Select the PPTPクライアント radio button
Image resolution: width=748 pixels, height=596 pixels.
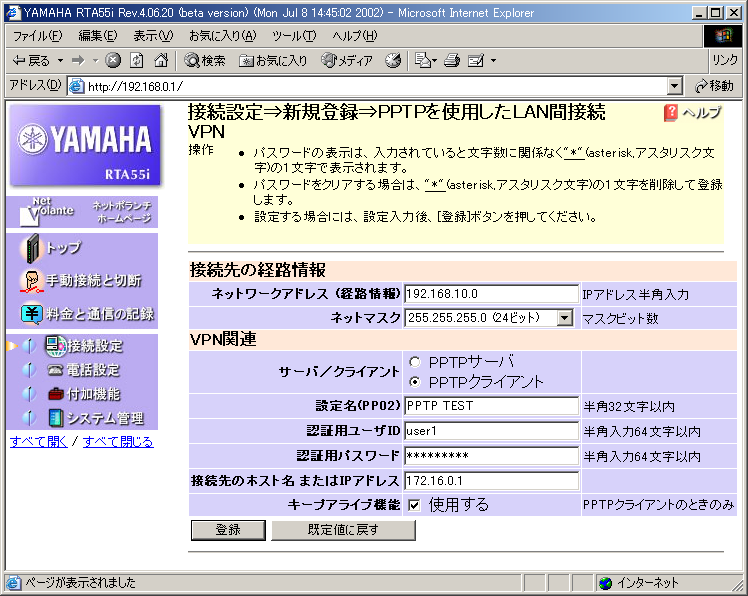415,382
